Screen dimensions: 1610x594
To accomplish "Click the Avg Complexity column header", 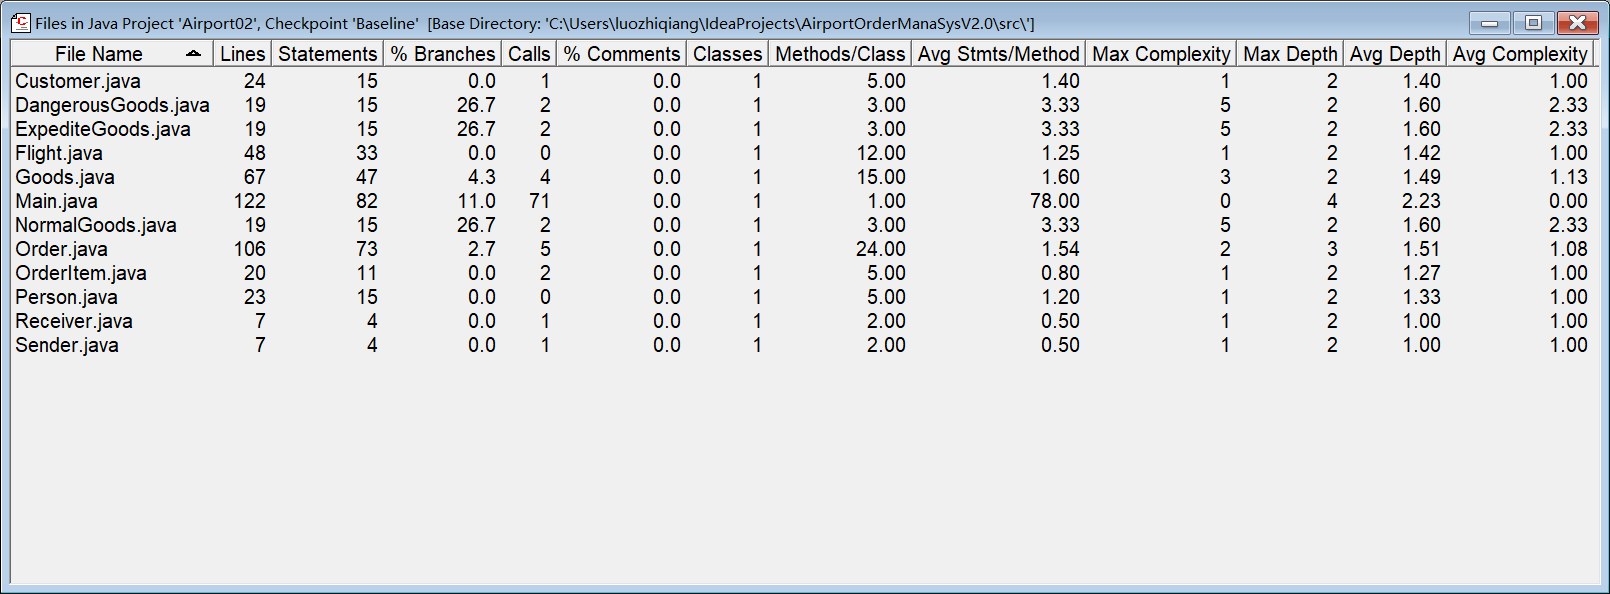I will (x=1520, y=54).
